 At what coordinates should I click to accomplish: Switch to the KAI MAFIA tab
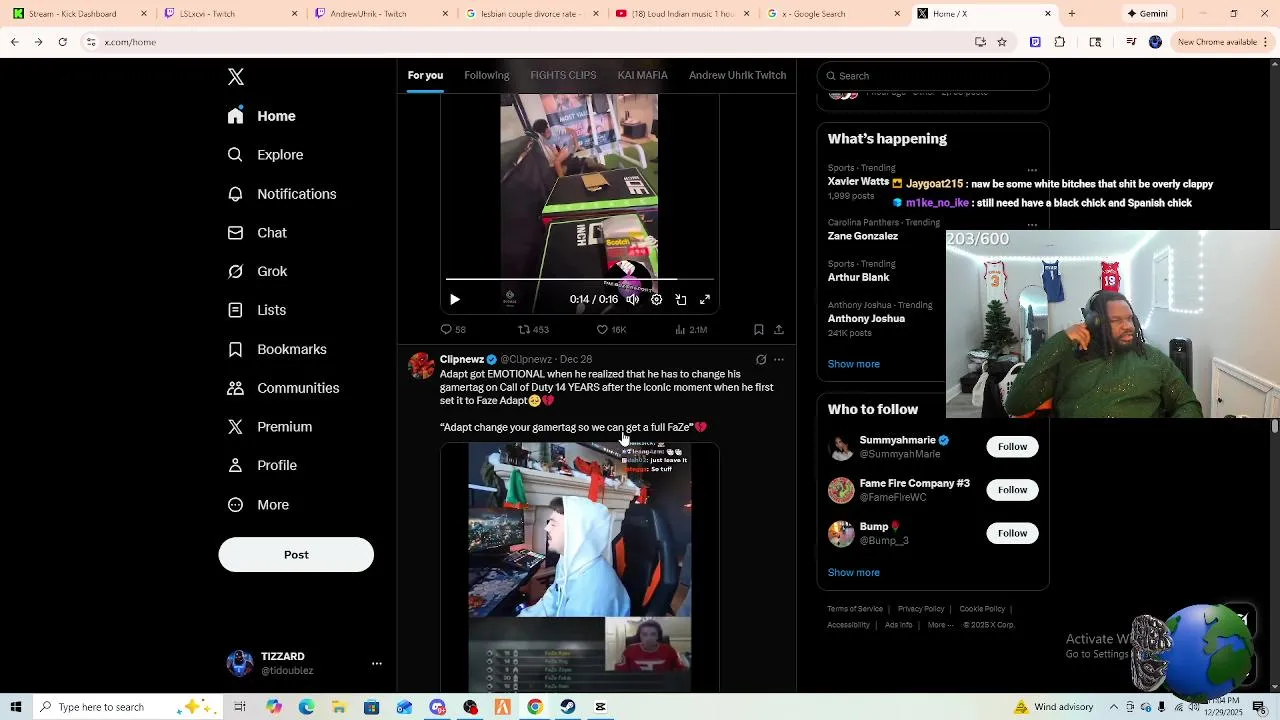[642, 75]
